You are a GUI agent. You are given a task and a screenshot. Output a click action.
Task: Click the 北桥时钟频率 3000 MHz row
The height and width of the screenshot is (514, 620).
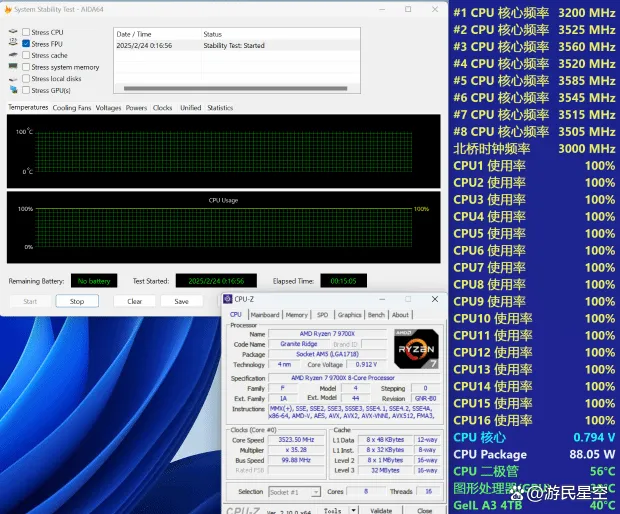[x=534, y=149]
